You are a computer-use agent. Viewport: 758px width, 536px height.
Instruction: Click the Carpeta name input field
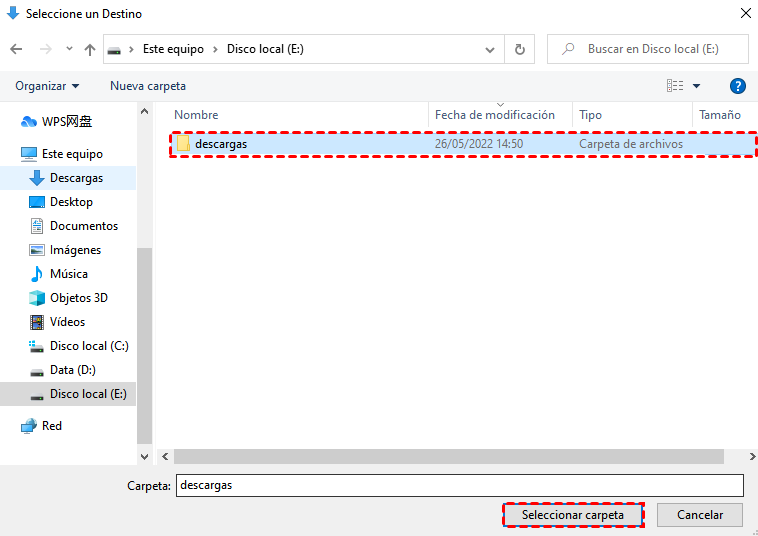point(459,485)
